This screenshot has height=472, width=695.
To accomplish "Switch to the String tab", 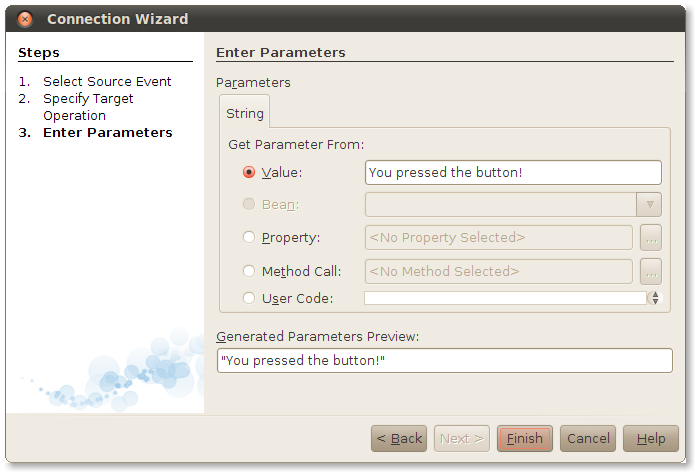I will 245,114.
